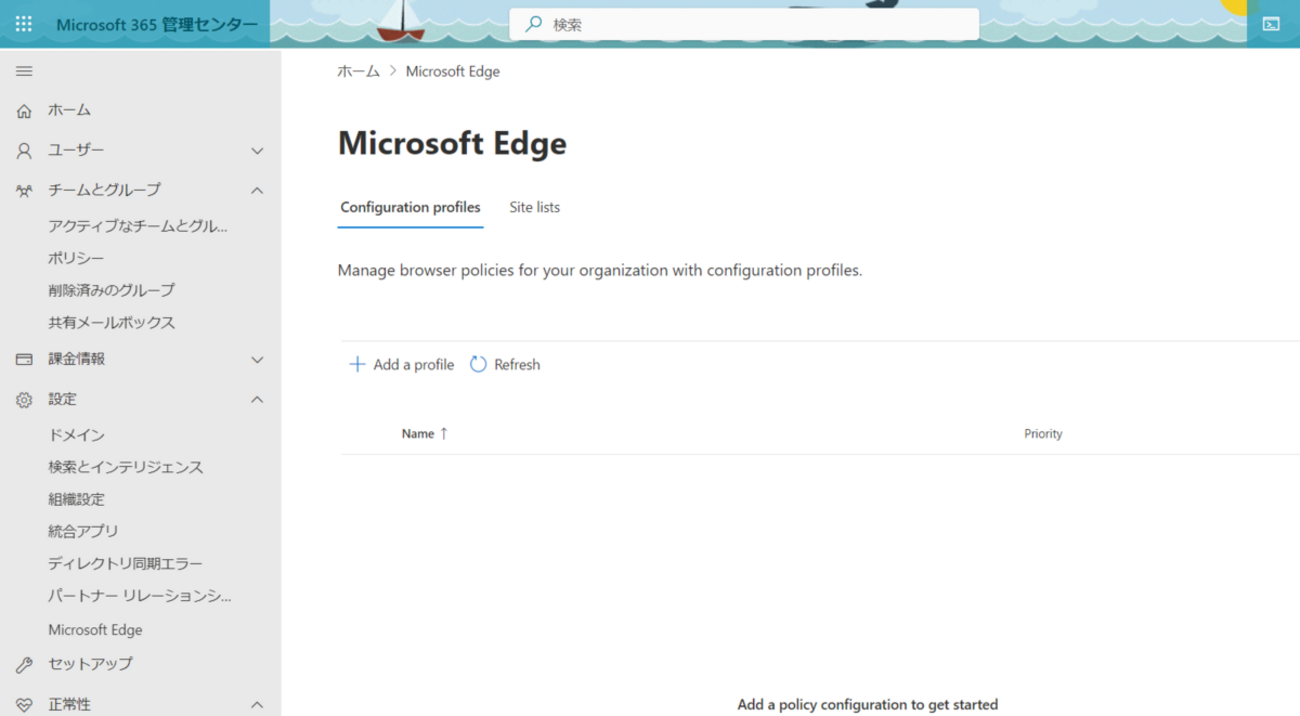The image size is (1300, 716).
Task: Click the gear icon beside 設定
Action: point(24,400)
